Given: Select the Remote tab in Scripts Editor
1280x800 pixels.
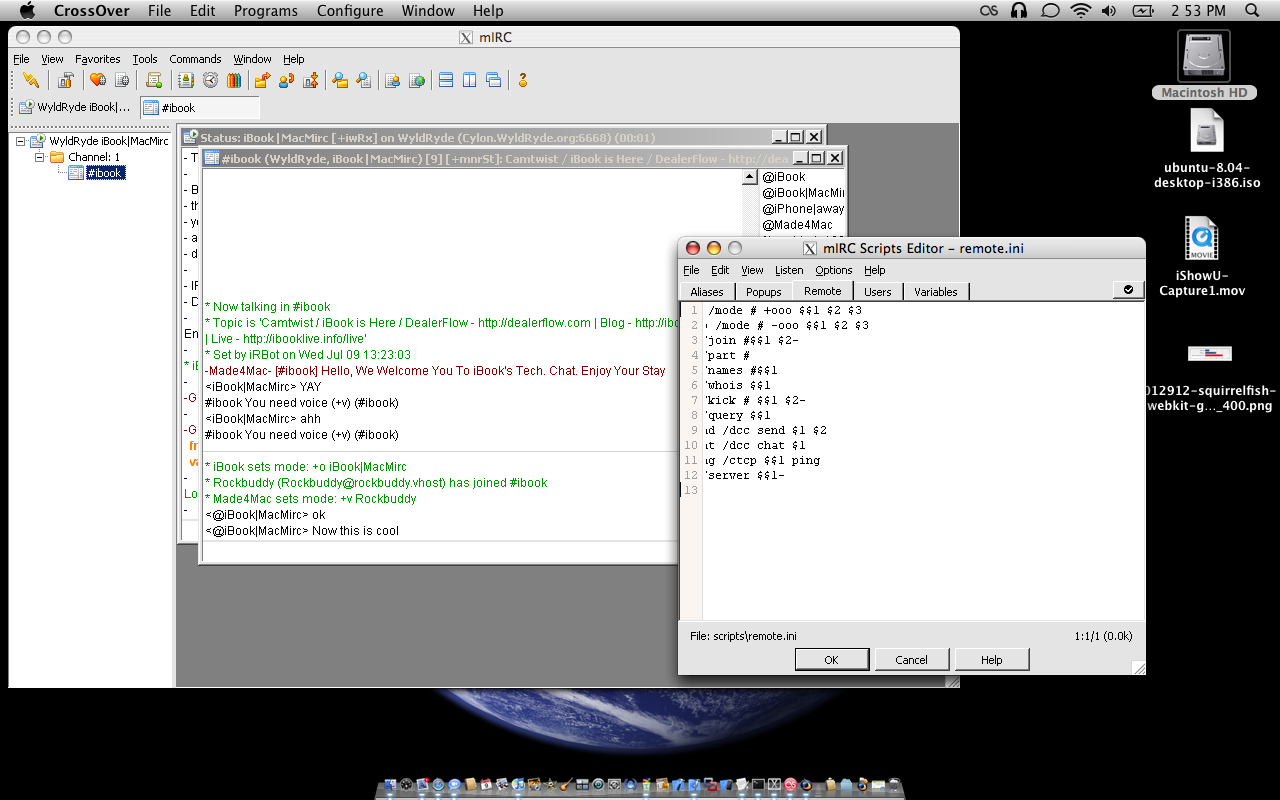Looking at the screenshot, I should click(823, 291).
